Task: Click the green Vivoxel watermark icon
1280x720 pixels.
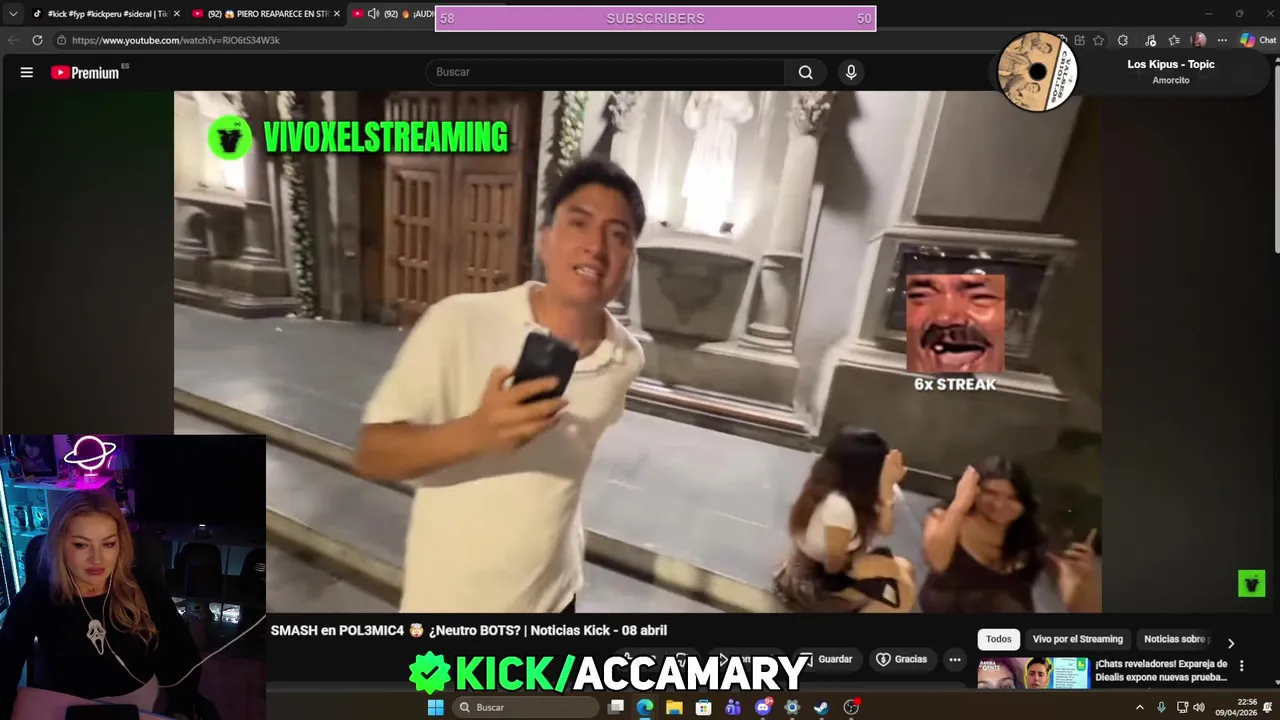Action: 1251,583
